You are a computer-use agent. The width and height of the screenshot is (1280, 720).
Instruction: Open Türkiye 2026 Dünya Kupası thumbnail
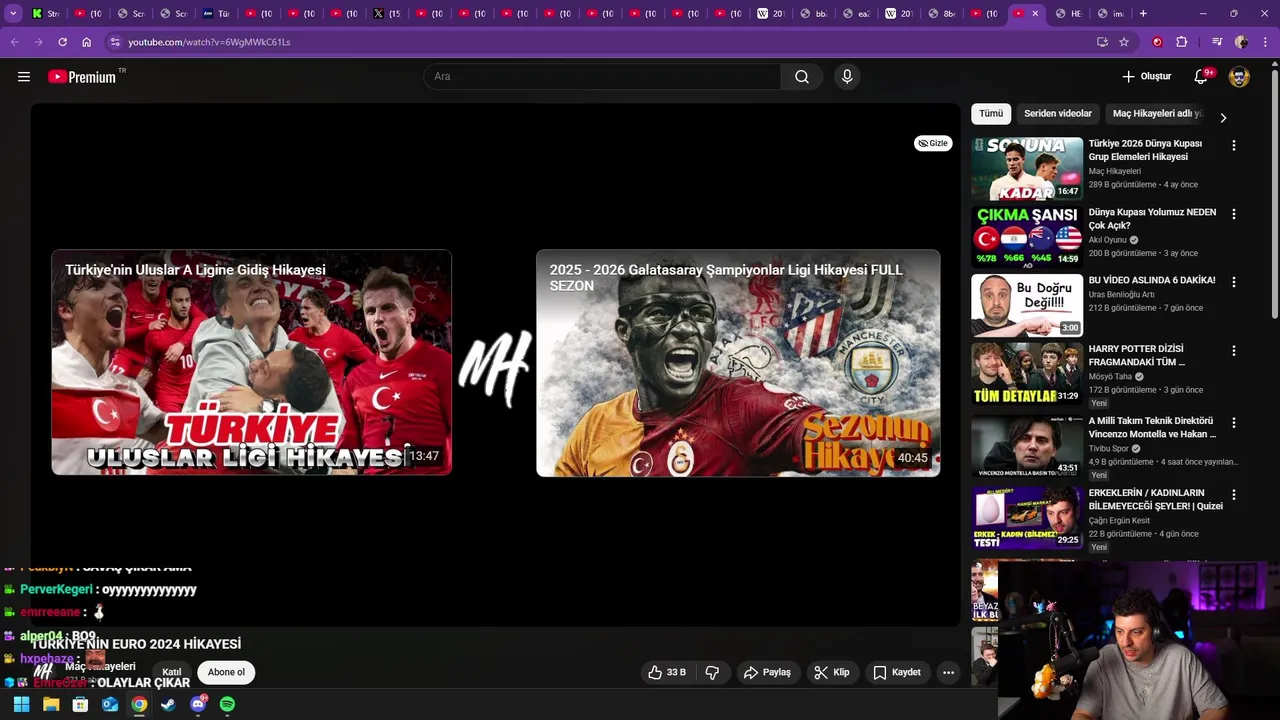(x=1027, y=169)
